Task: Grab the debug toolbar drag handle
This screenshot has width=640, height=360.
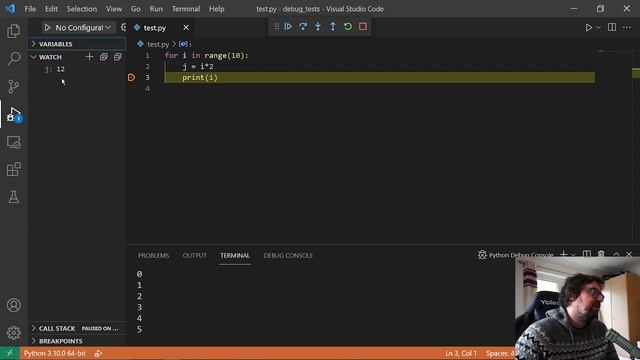Action: pos(277,27)
